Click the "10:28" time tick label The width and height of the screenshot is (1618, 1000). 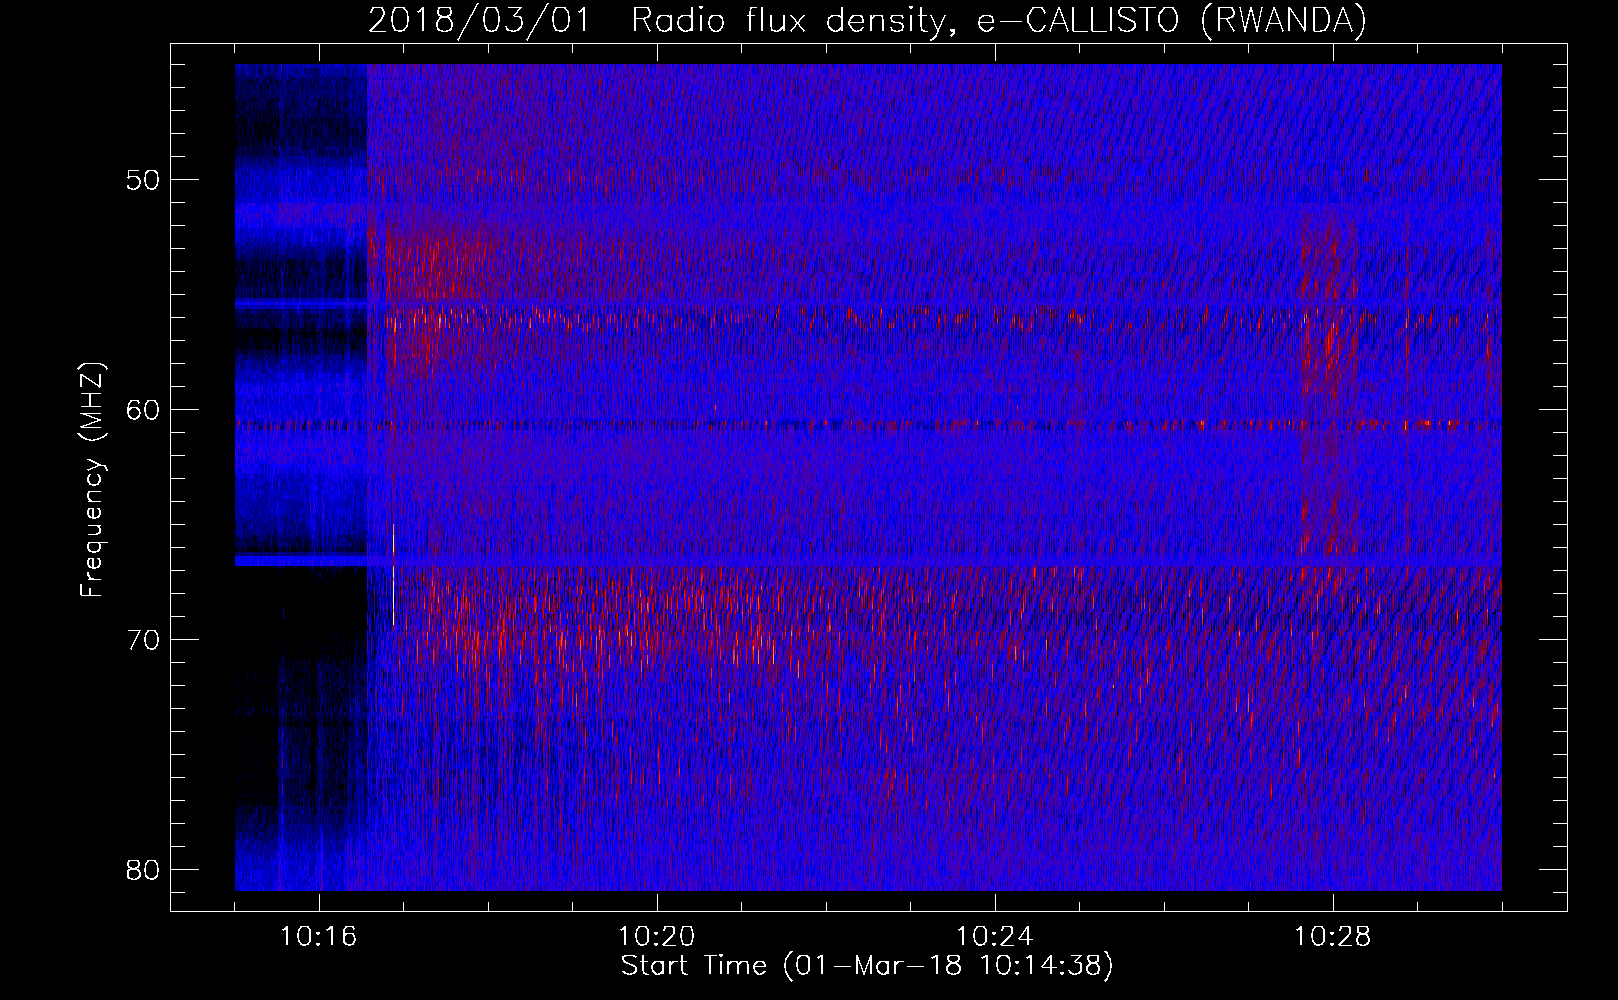pyautogui.click(x=1333, y=937)
